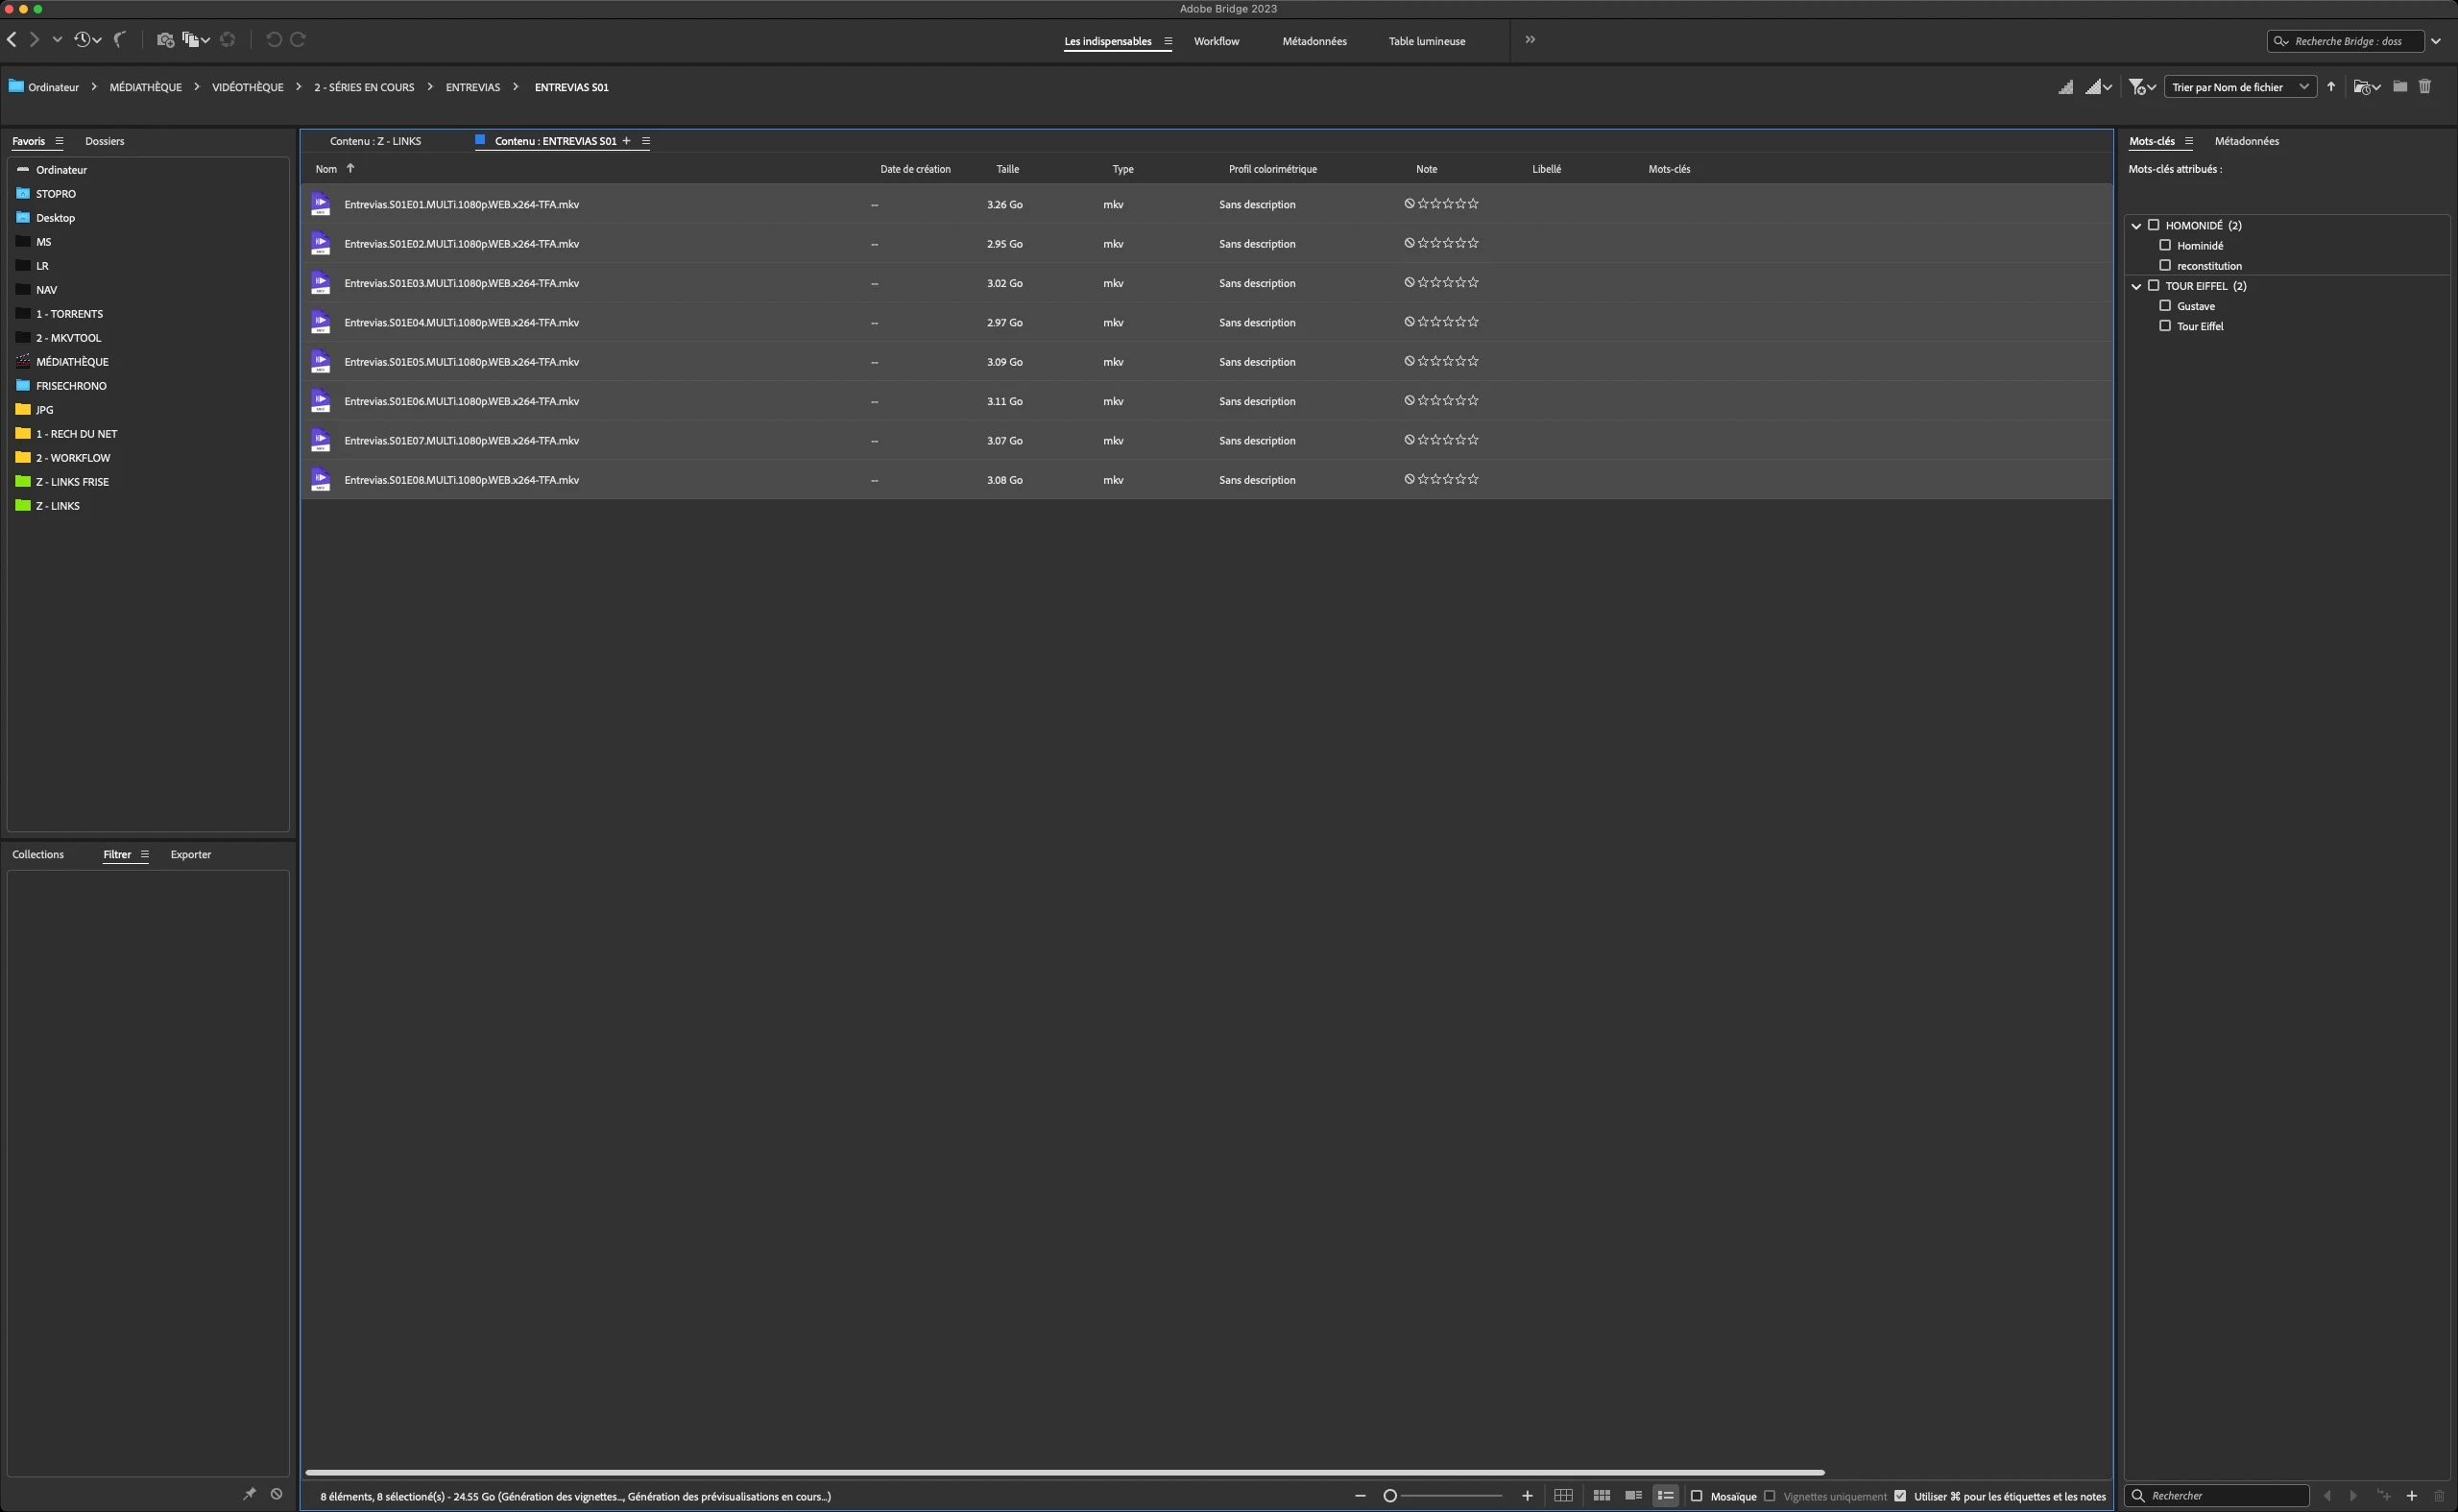The height and width of the screenshot is (1512, 2458).
Task: Toggle sort direction ascending arrow
Action: pyautogui.click(x=2331, y=87)
